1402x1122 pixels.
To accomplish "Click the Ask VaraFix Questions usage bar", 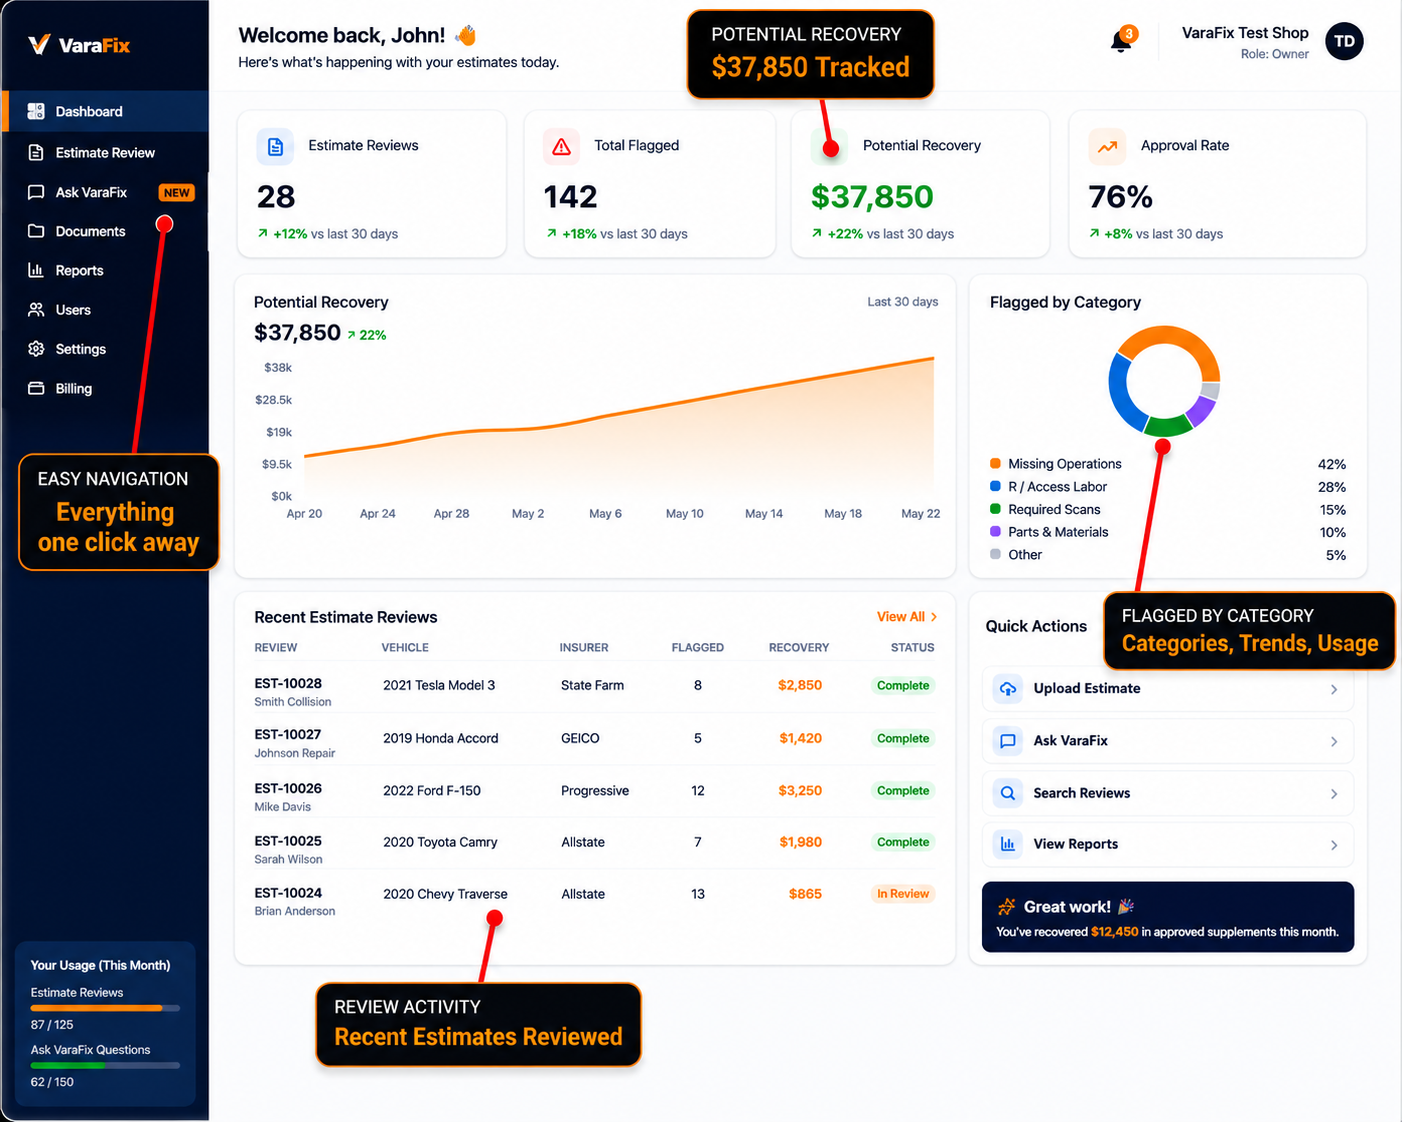I will coord(105,1065).
